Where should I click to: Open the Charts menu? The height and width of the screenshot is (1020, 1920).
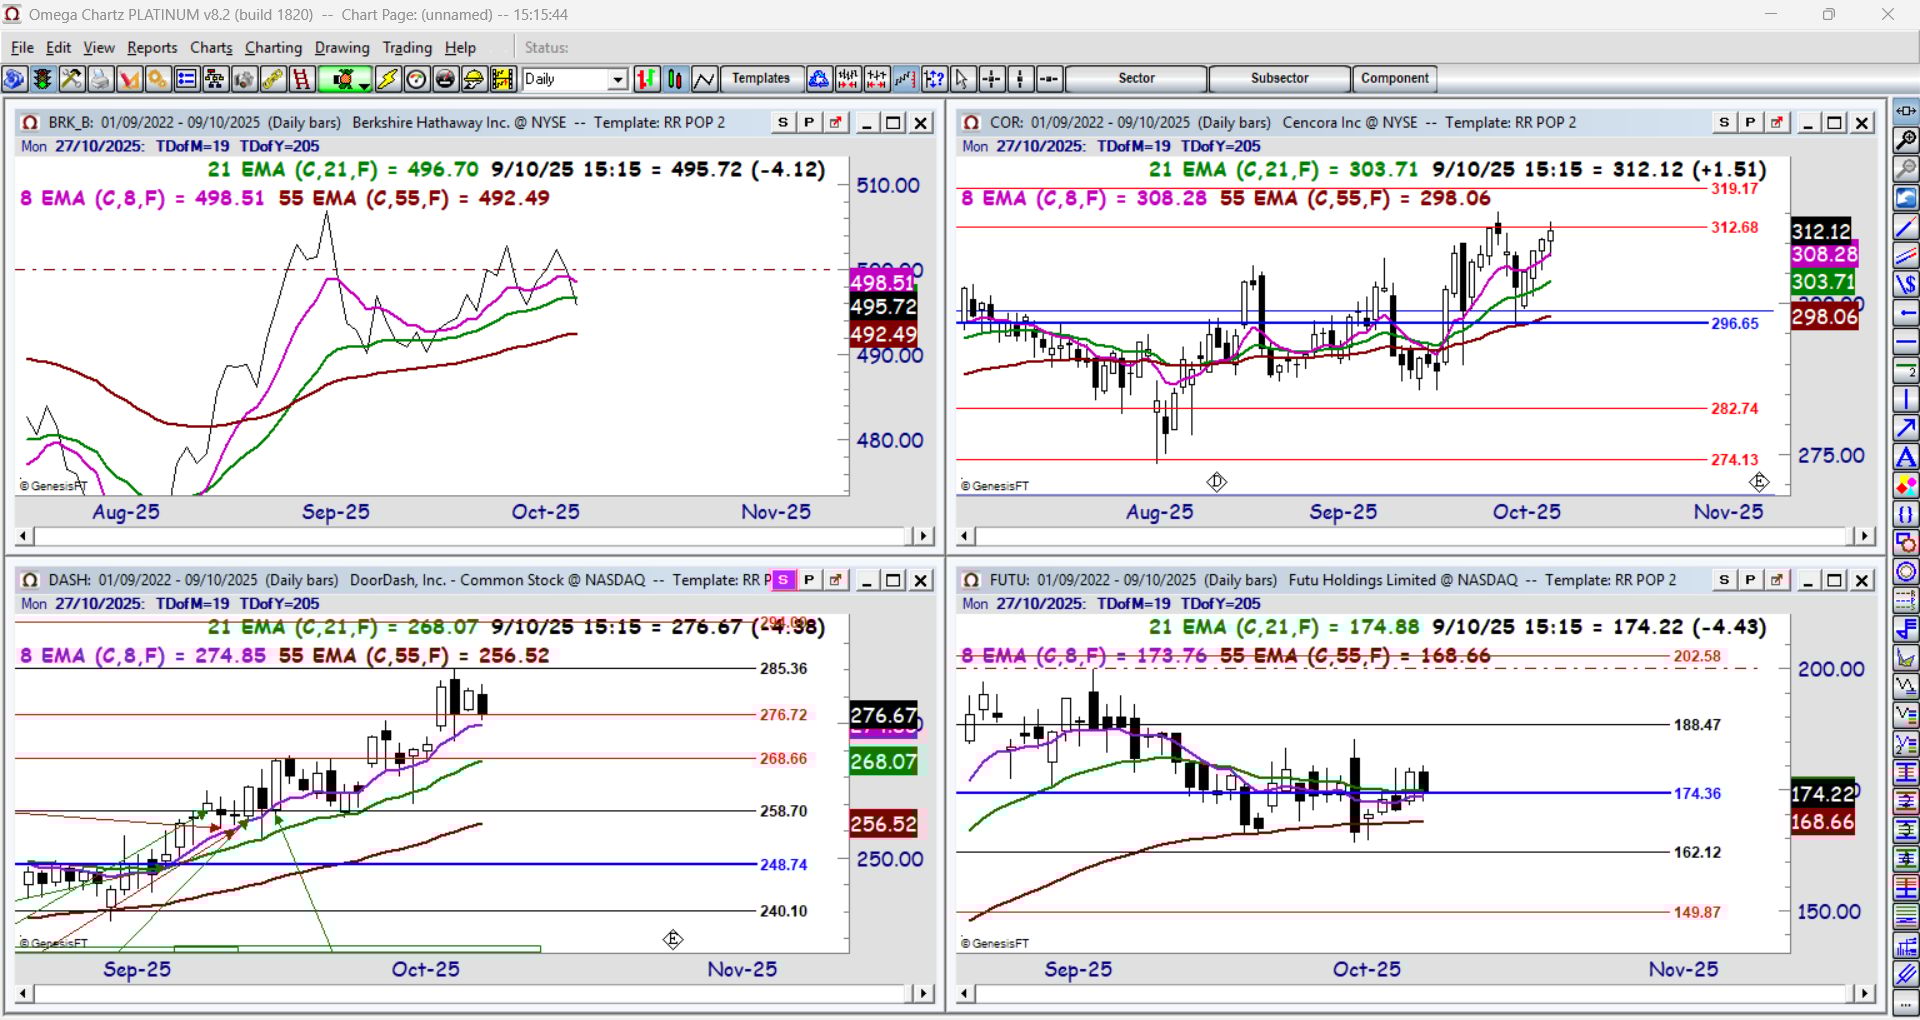(211, 48)
